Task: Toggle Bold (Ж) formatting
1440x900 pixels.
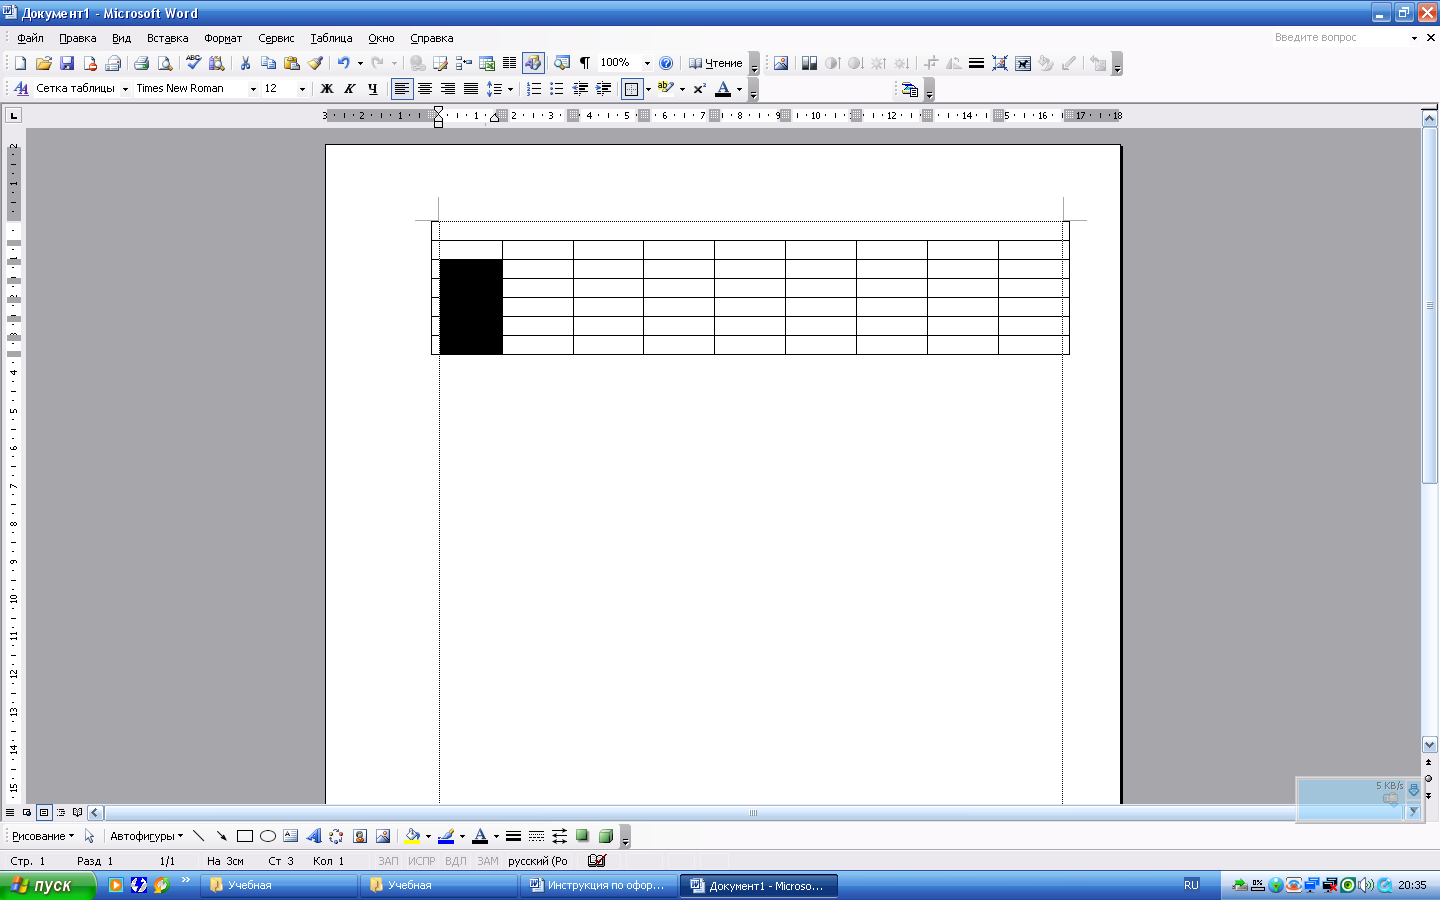Action: pyautogui.click(x=326, y=89)
